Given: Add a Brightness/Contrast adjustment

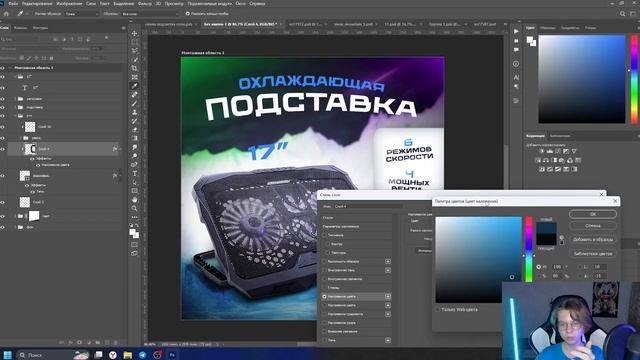Looking at the screenshot, I should (542, 151).
